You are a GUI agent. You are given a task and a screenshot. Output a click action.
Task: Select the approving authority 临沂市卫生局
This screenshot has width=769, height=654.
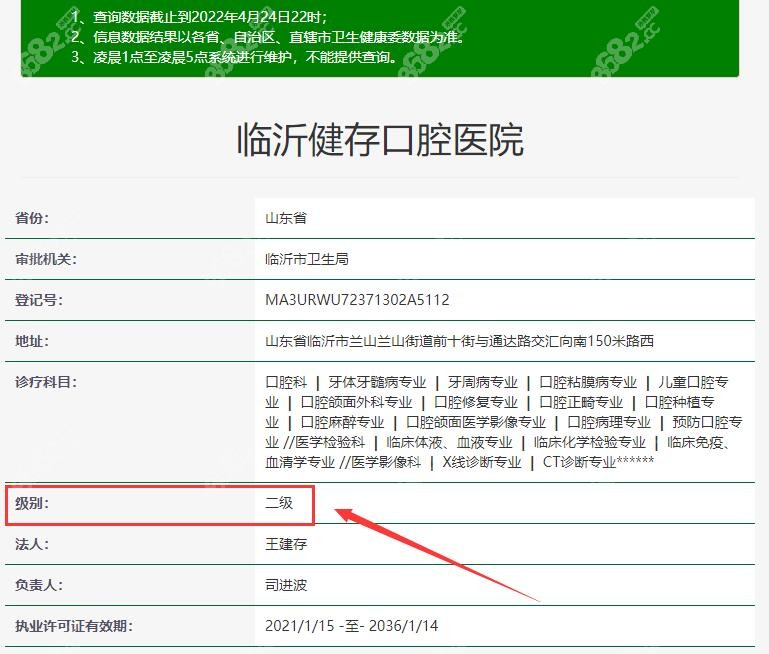[x=307, y=259]
